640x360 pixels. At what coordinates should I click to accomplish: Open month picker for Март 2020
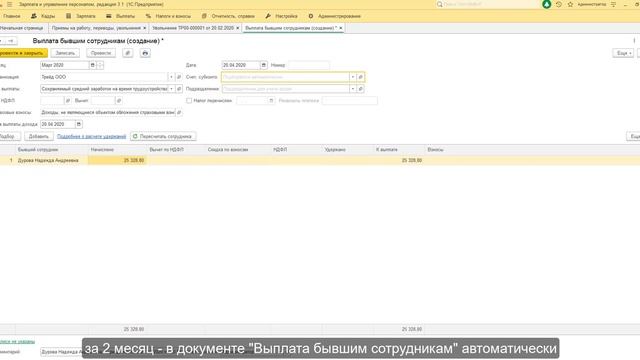tap(93, 65)
